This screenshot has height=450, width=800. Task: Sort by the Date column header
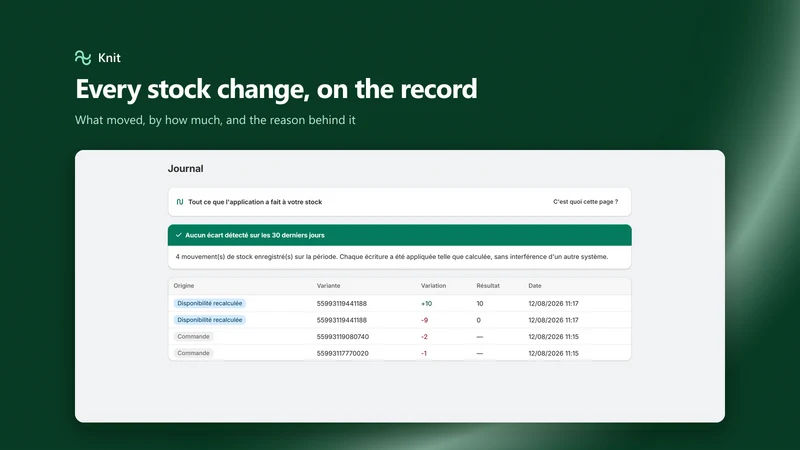(535, 286)
